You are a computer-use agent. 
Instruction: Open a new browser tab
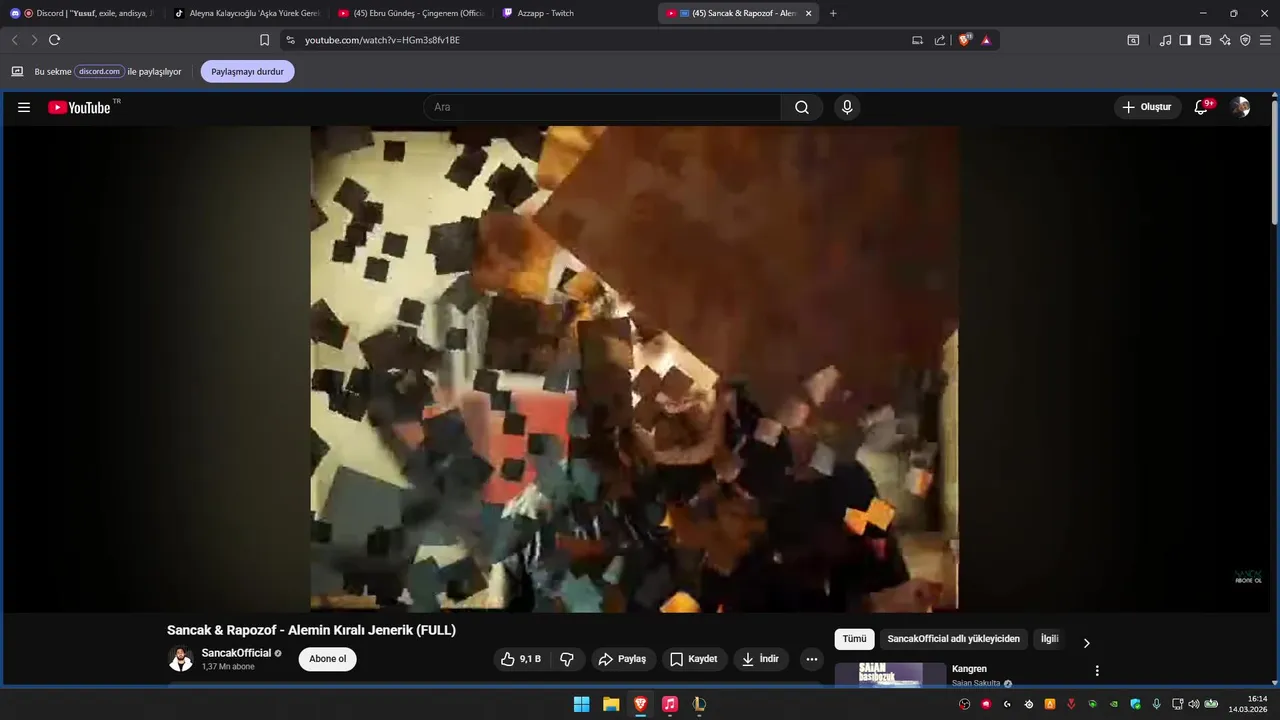click(x=833, y=13)
